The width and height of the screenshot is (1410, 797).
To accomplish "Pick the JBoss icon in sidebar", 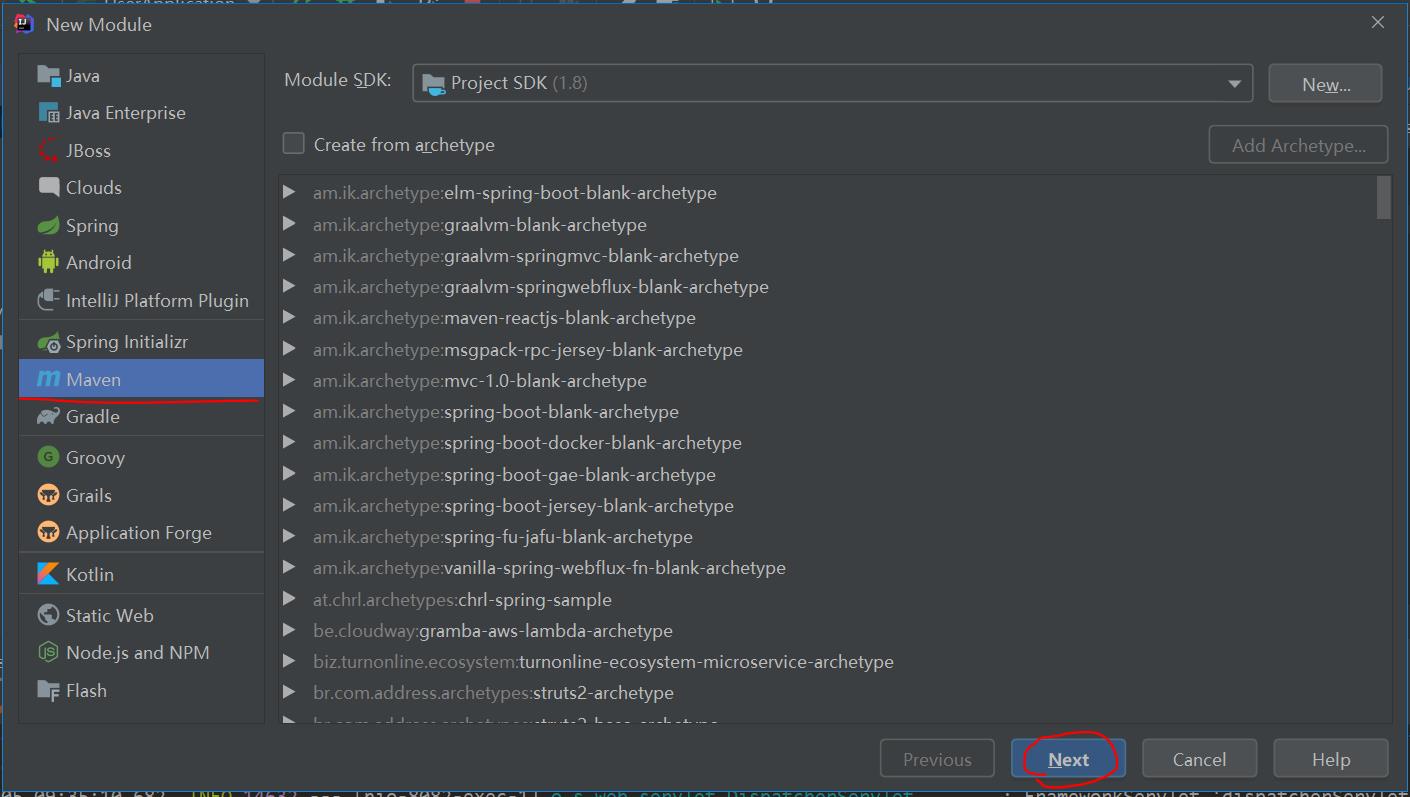I will 48,151.
